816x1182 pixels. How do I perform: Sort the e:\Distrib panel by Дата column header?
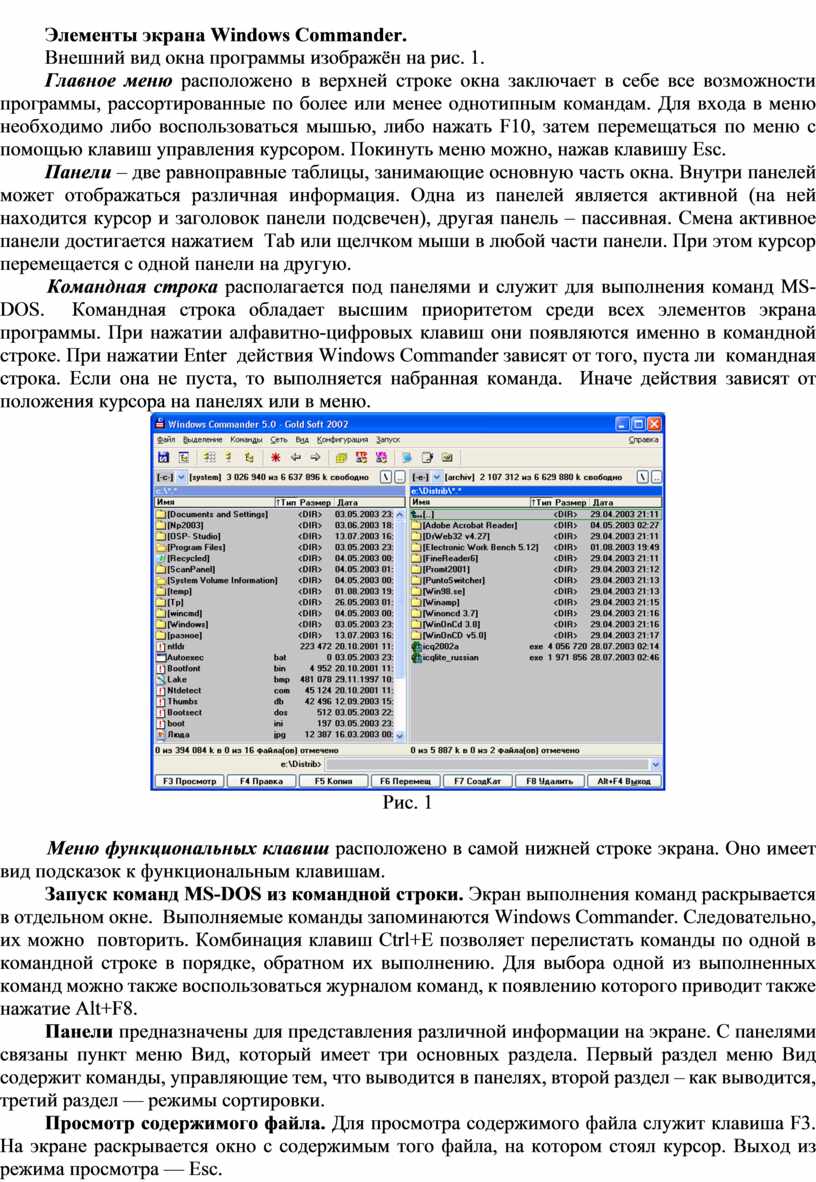[625, 502]
